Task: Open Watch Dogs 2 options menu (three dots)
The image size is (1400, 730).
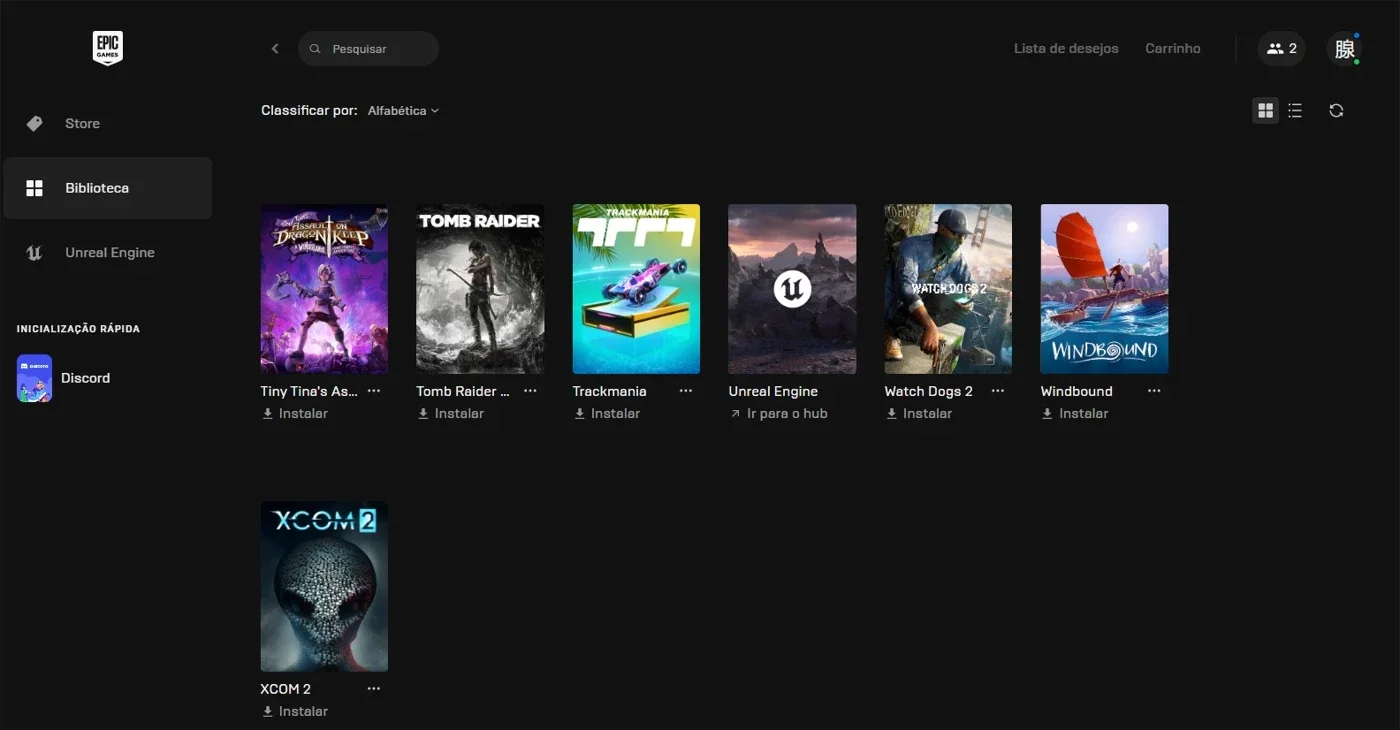Action: click(x=998, y=391)
